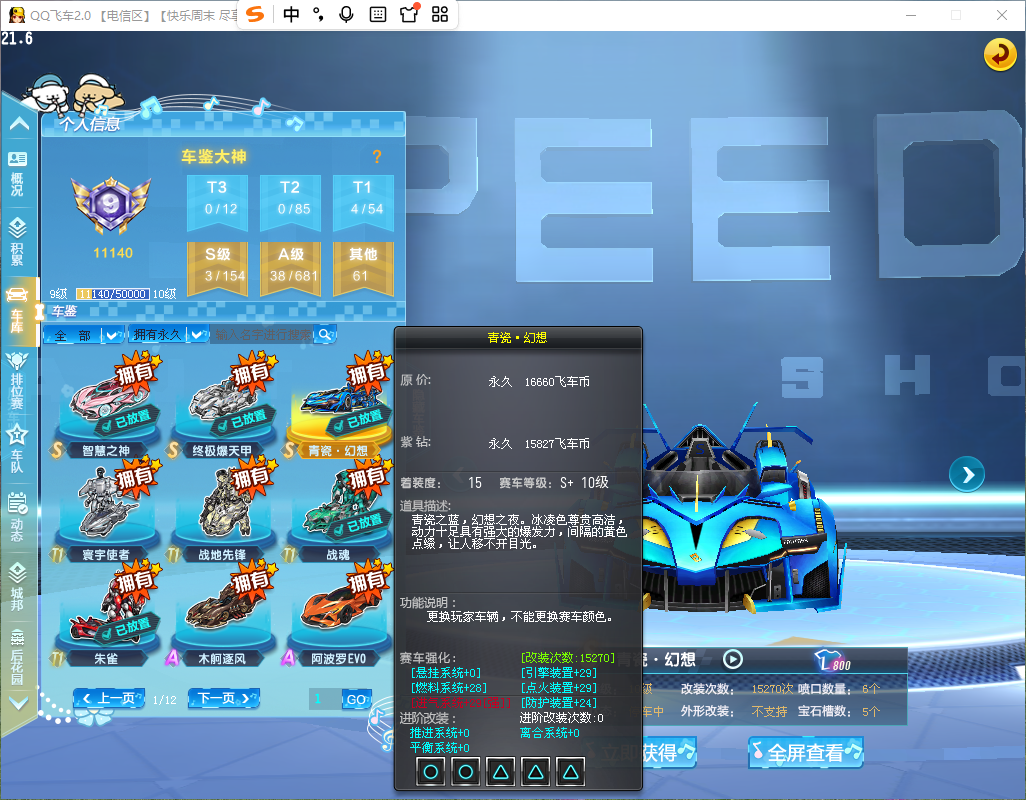Select the T3 car tier tab

tap(217, 202)
